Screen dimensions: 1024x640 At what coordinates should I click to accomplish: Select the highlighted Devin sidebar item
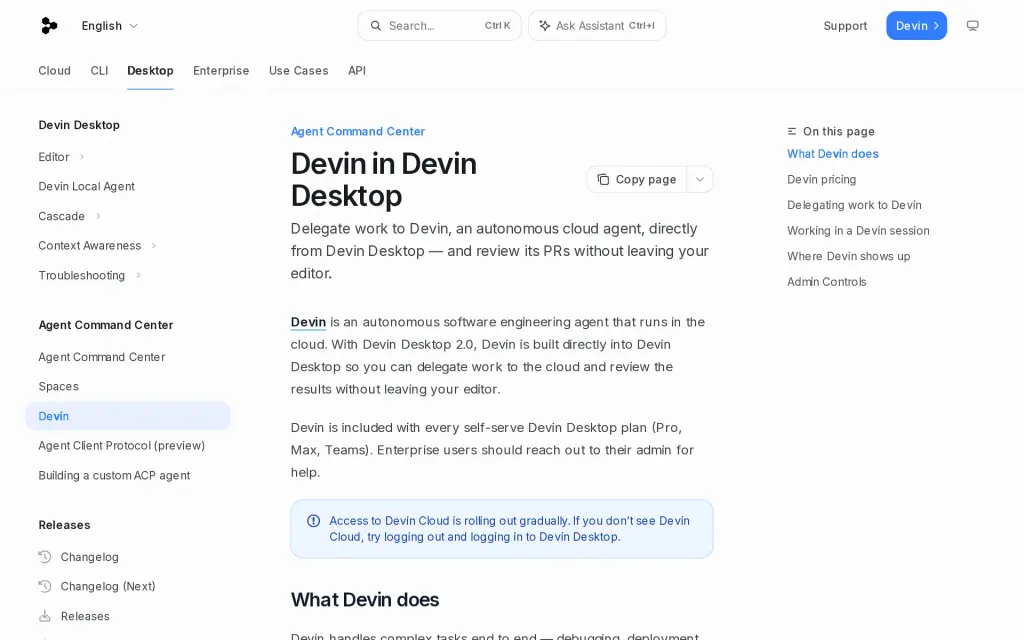(x=128, y=416)
